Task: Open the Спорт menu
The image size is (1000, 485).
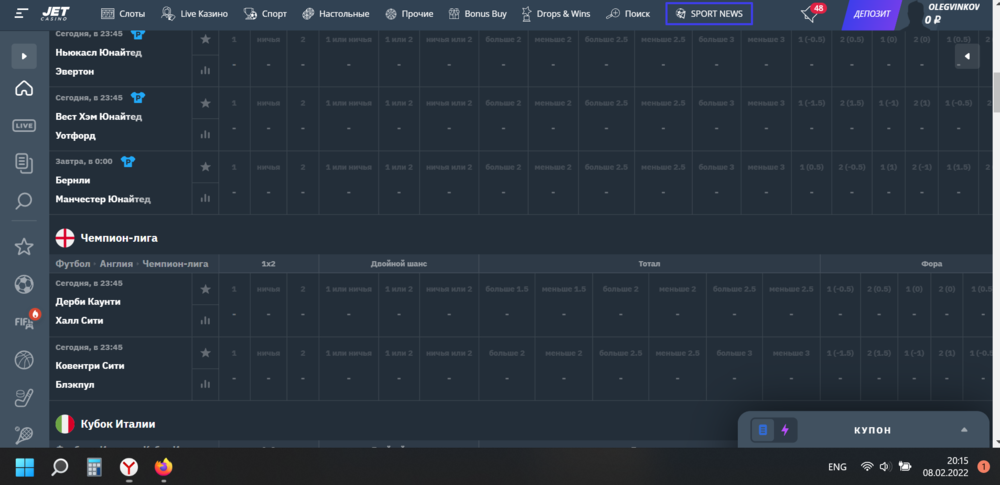Action: pos(265,13)
